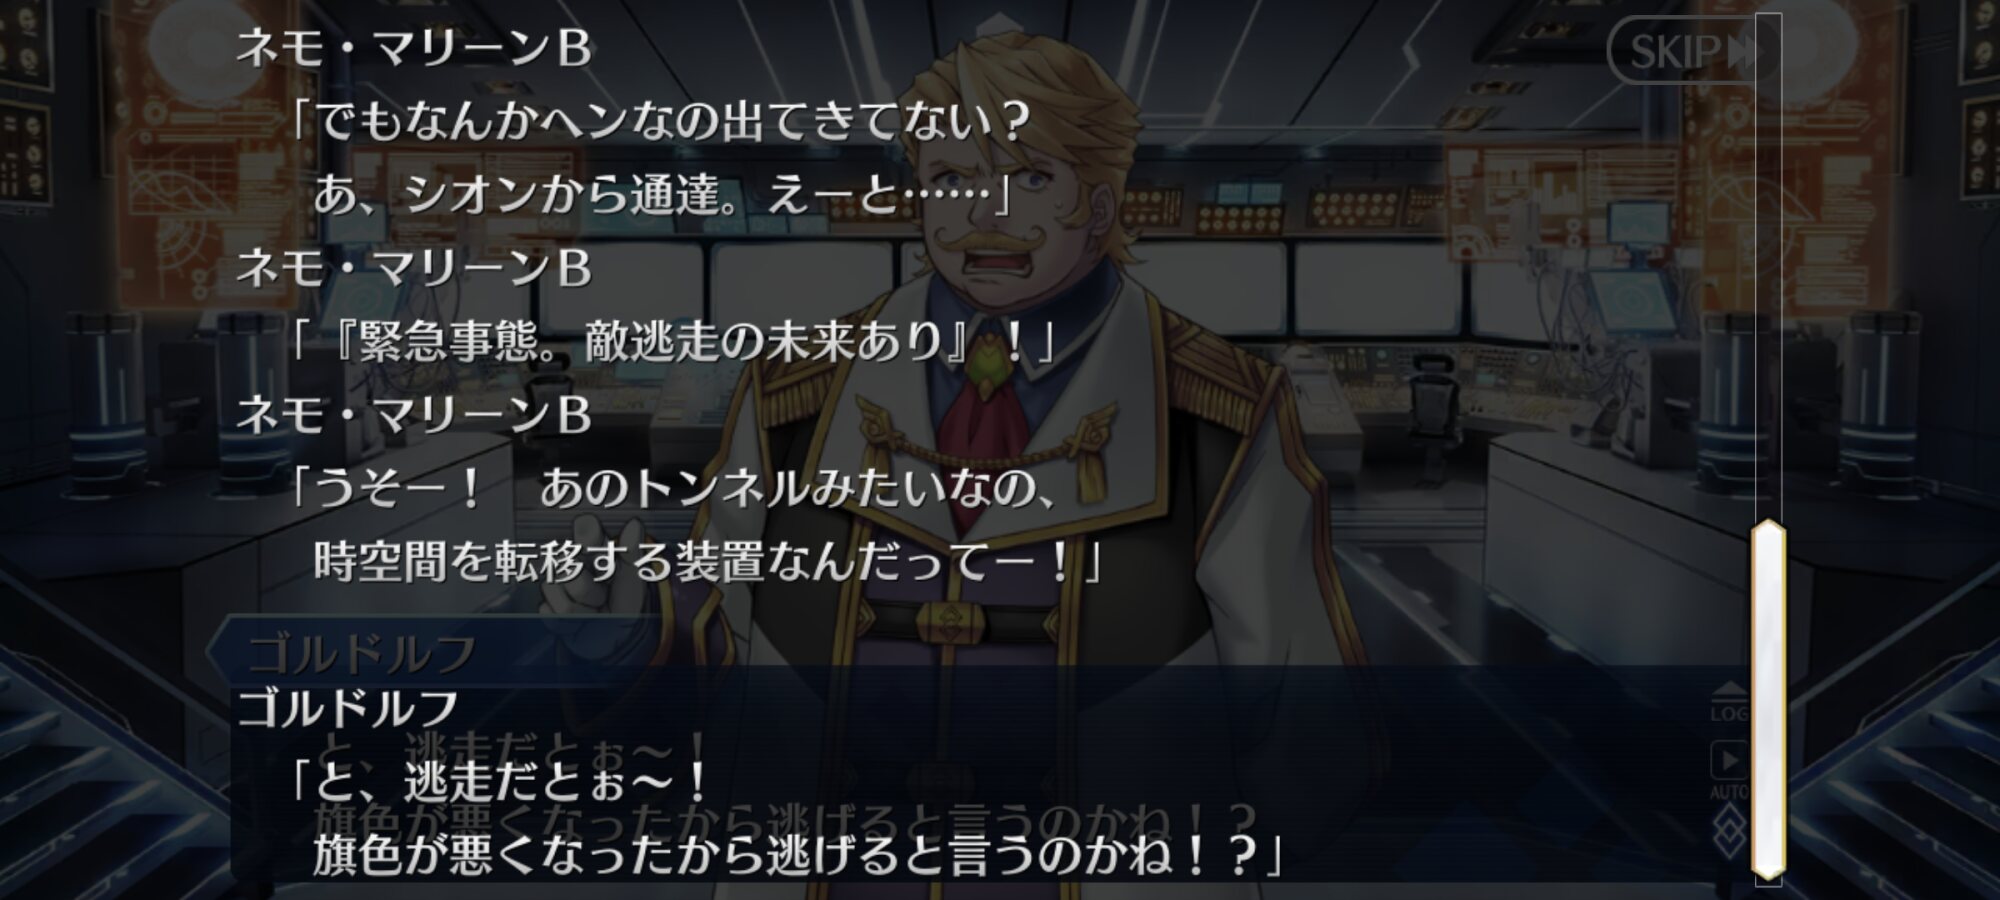This screenshot has height=900, width=2000.
Task: Select log line 時空間を転移する装置なんだってー！
Action: click(707, 561)
